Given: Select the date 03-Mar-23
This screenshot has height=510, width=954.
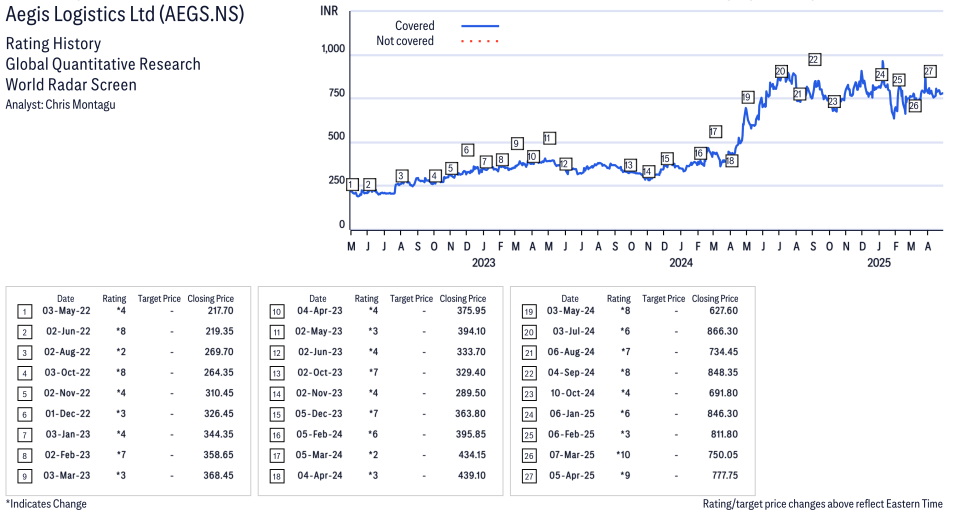Looking at the screenshot, I should click(66, 475).
